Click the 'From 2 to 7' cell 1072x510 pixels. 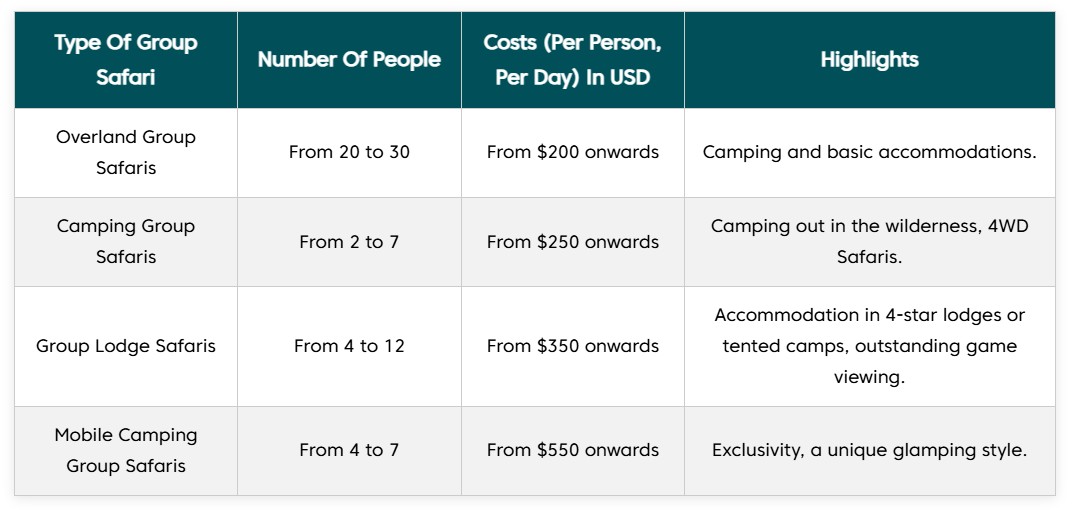tap(349, 241)
